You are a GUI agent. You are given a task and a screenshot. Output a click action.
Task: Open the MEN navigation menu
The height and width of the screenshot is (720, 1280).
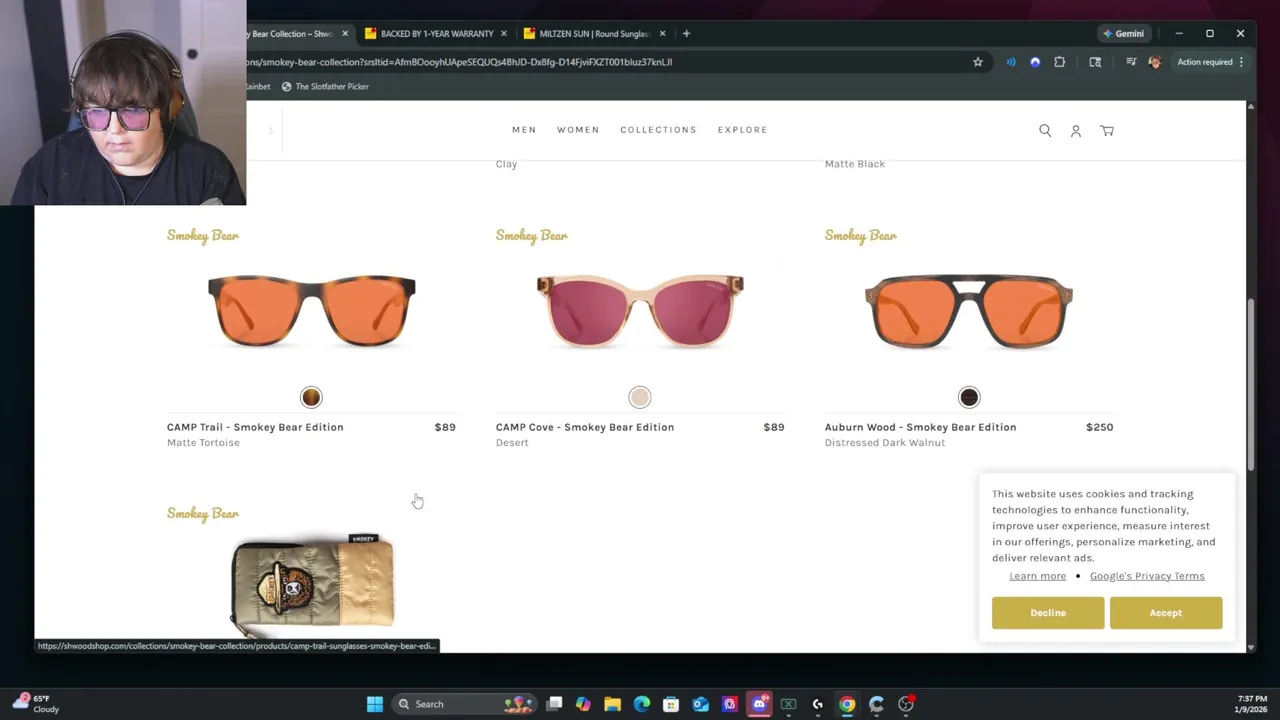click(x=524, y=130)
